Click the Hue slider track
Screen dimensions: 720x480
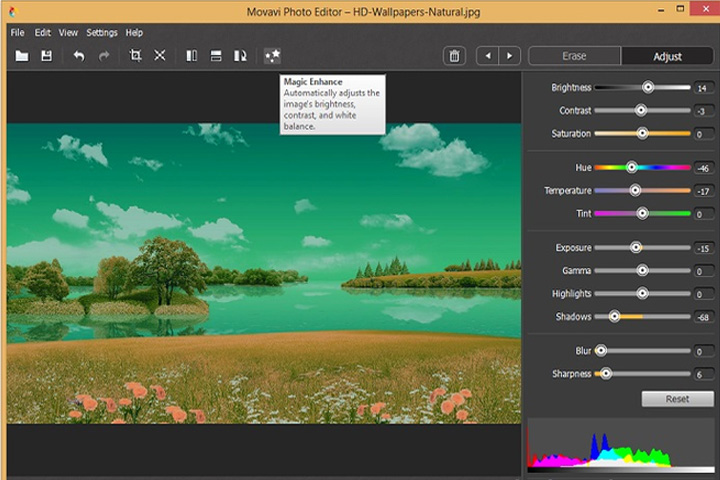point(642,168)
